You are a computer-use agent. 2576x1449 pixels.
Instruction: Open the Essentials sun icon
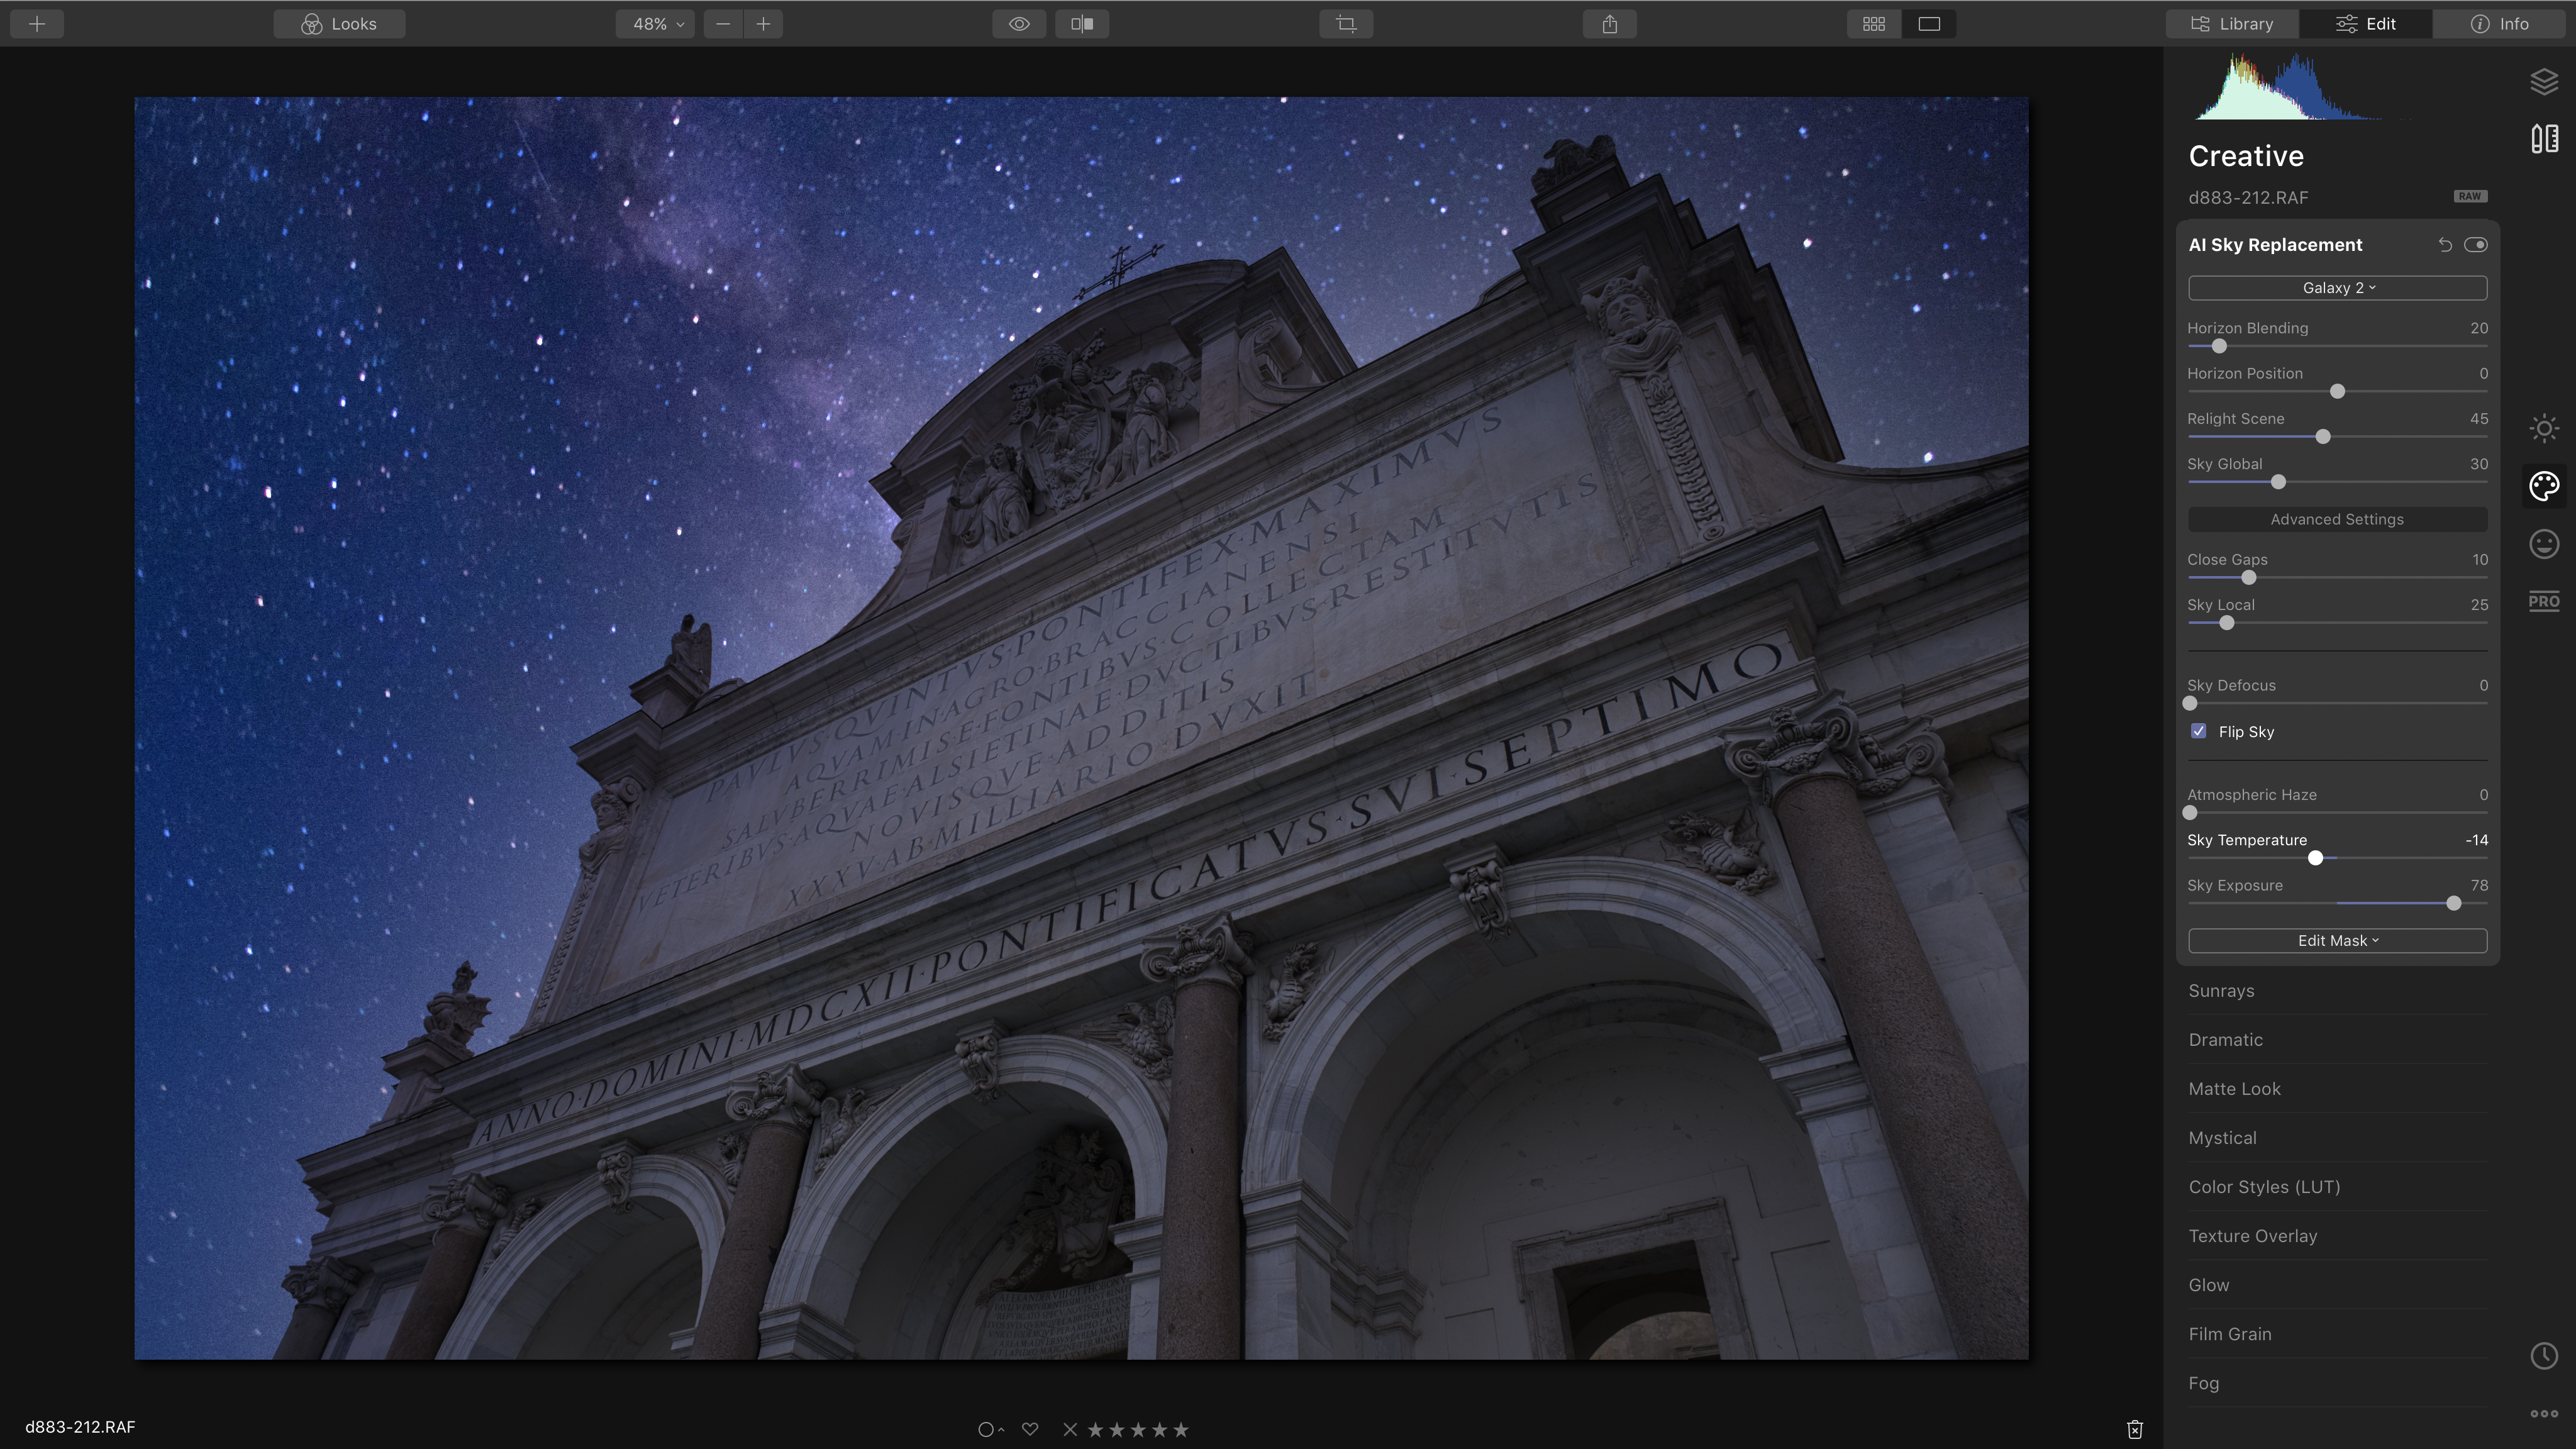pyautogui.click(x=2544, y=429)
